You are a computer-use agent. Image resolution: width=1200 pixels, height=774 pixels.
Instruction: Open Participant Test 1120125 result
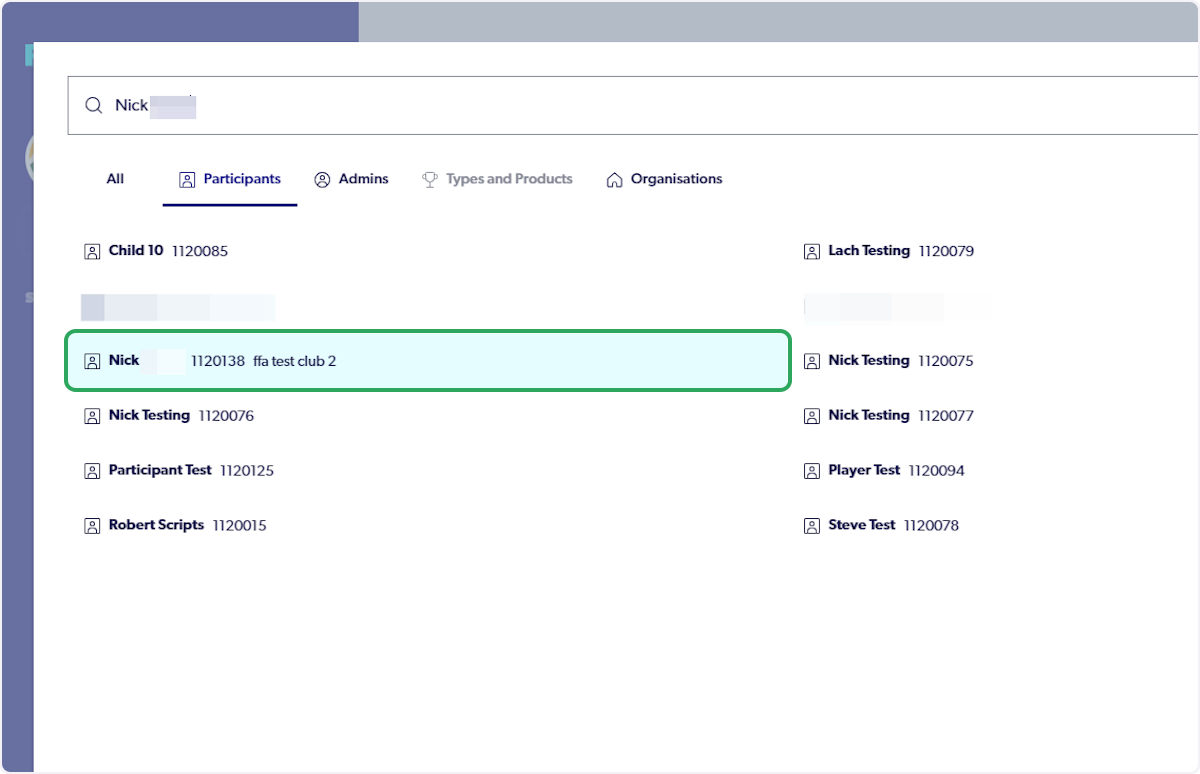(179, 470)
